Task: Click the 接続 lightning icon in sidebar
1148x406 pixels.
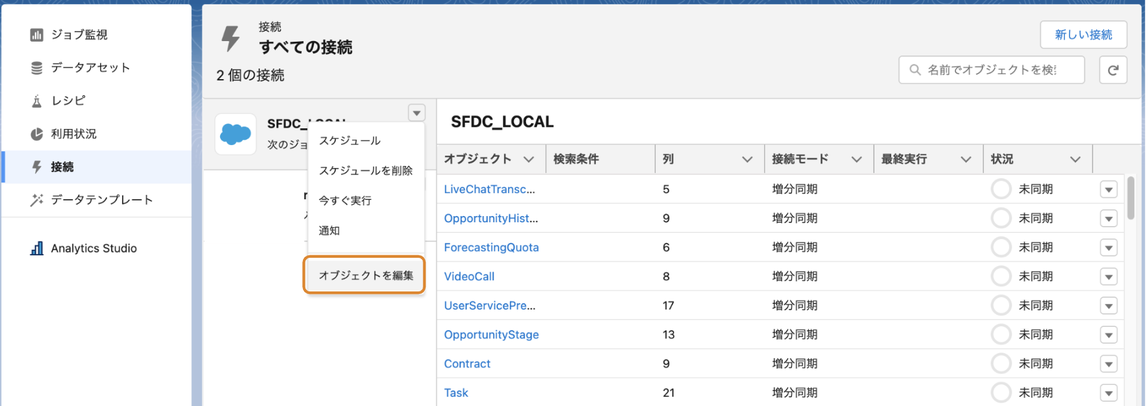Action: 37,167
